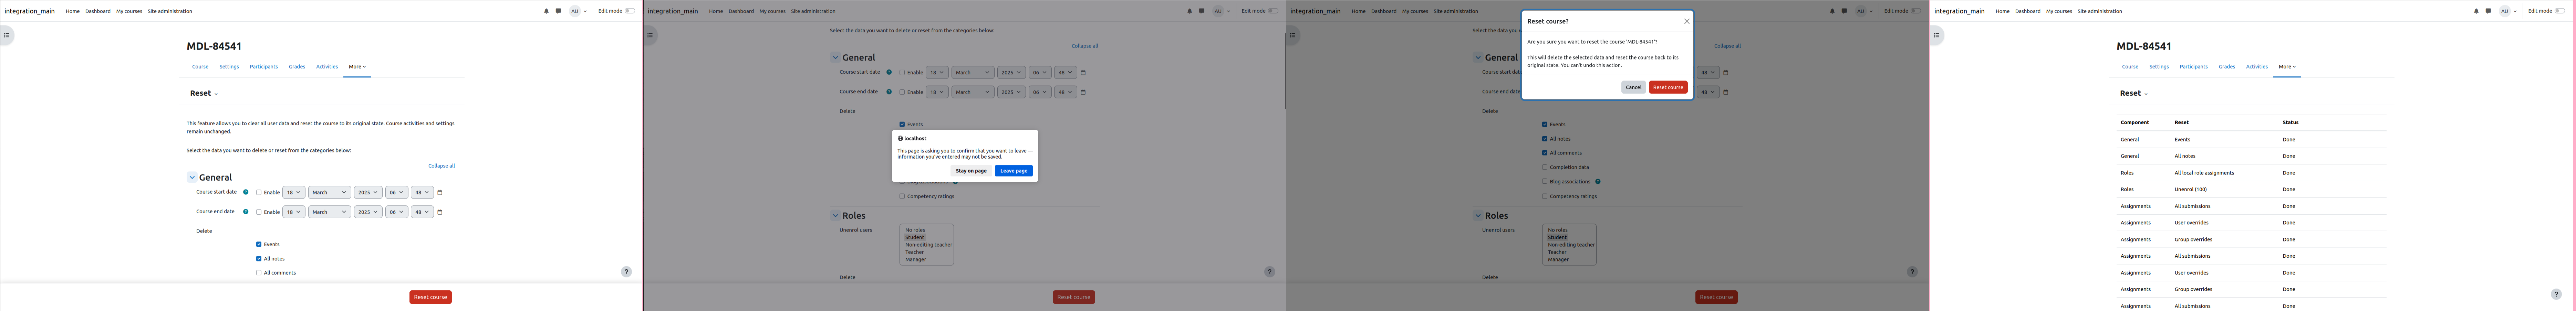Tick Enable for Course end date, leftmost page
The height and width of the screenshot is (311, 2576).
coord(259,212)
